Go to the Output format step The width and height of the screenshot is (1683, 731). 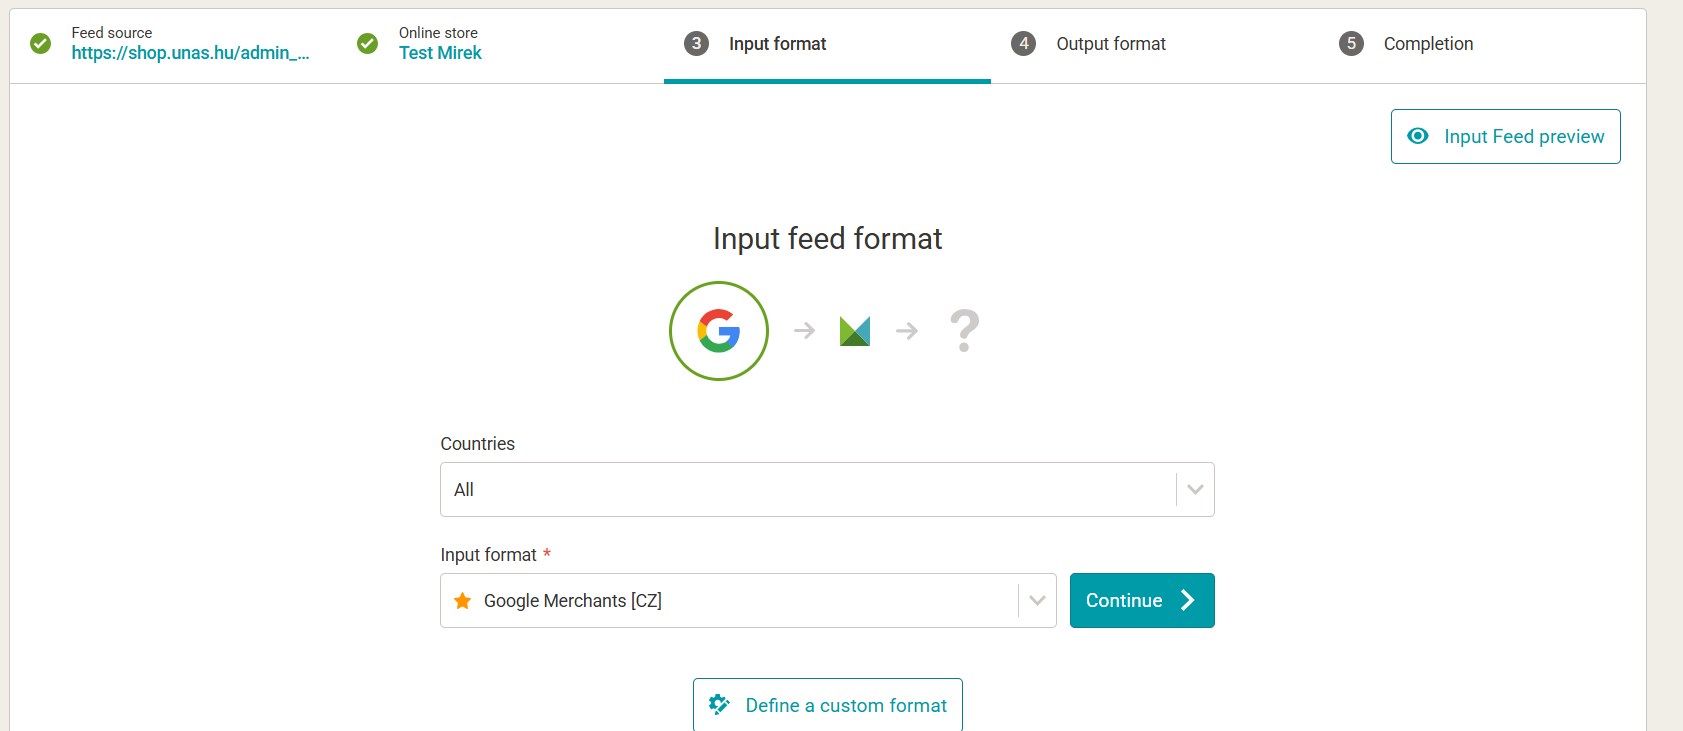click(x=1110, y=44)
